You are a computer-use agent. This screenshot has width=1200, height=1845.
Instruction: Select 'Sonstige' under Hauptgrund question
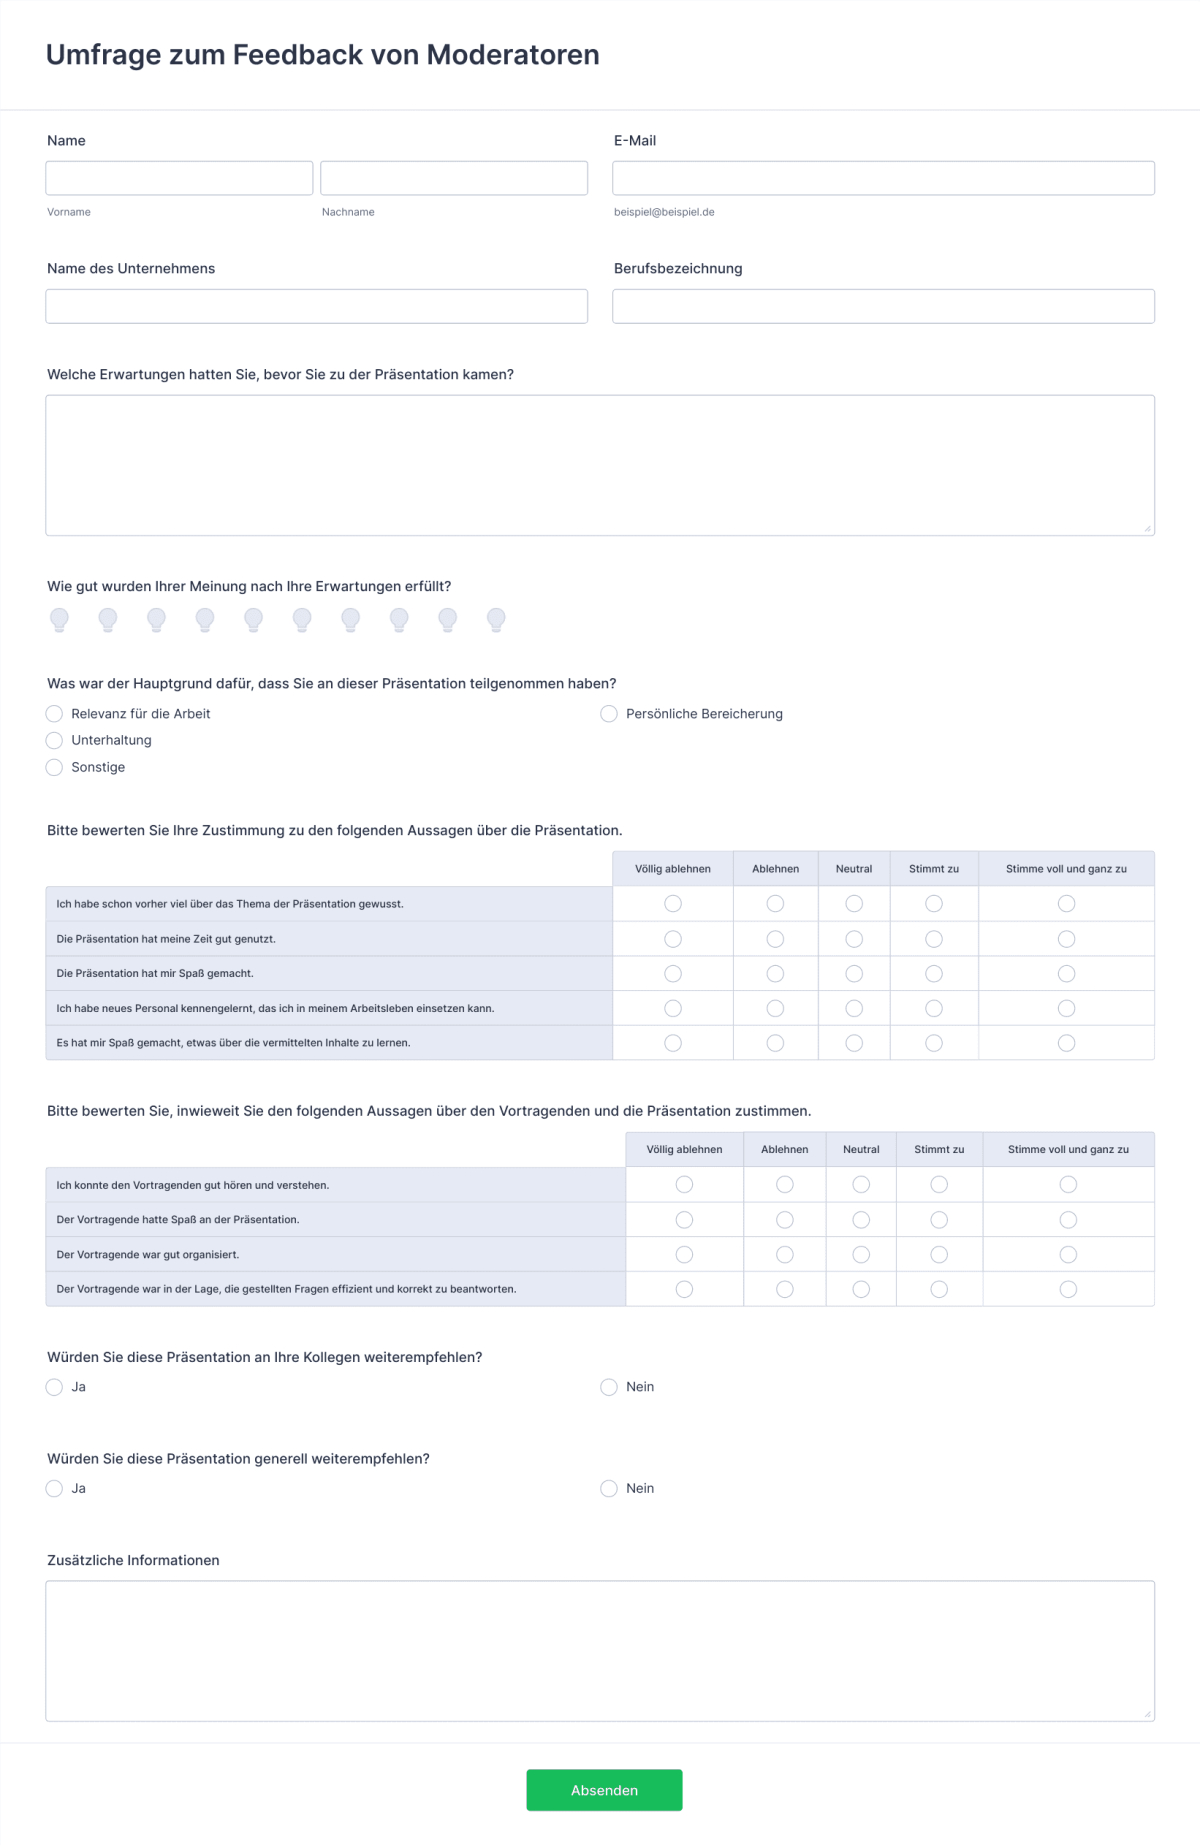[54, 767]
